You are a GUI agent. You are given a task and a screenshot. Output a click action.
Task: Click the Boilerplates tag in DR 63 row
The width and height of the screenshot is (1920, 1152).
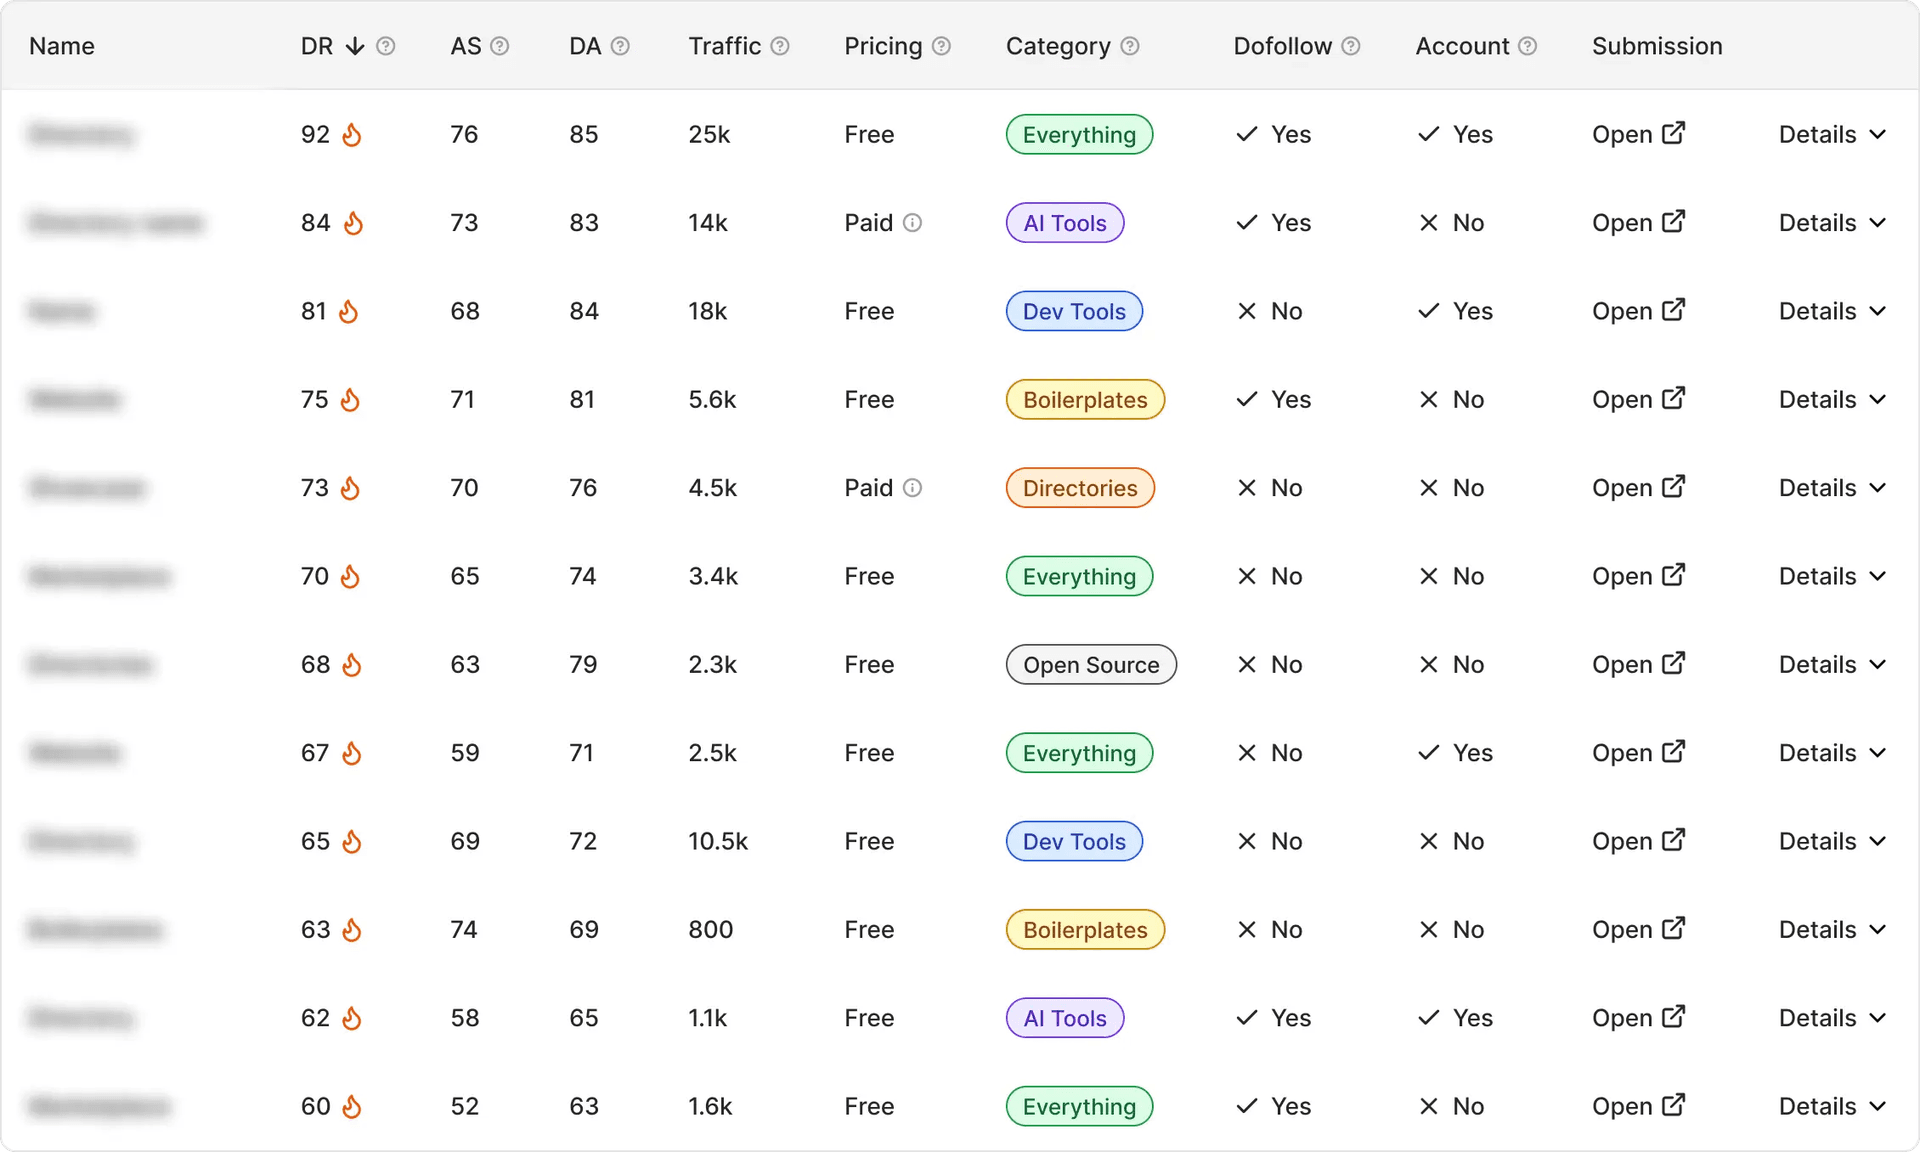(1085, 929)
